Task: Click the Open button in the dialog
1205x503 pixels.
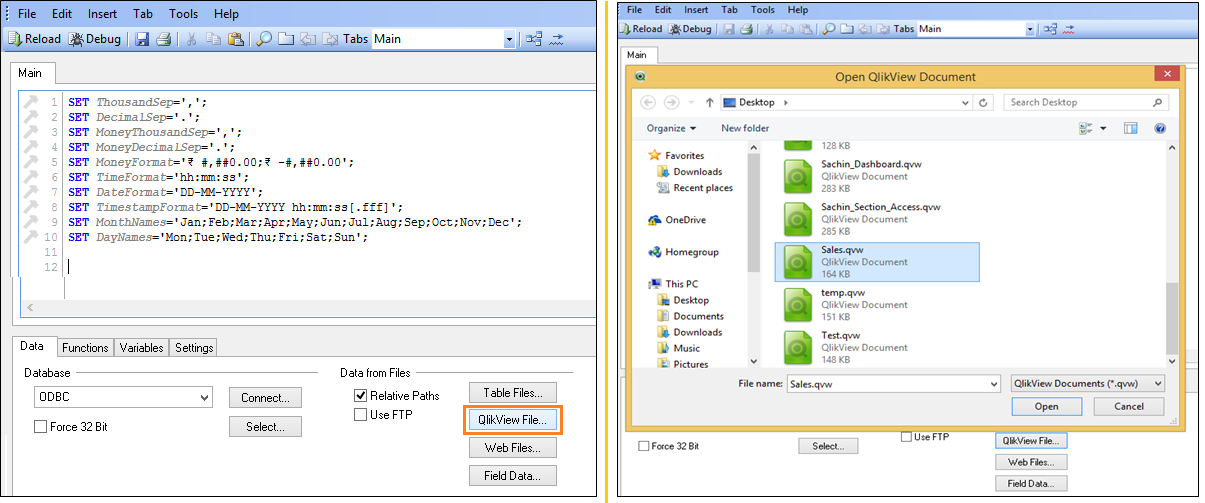Action: coord(1047,406)
